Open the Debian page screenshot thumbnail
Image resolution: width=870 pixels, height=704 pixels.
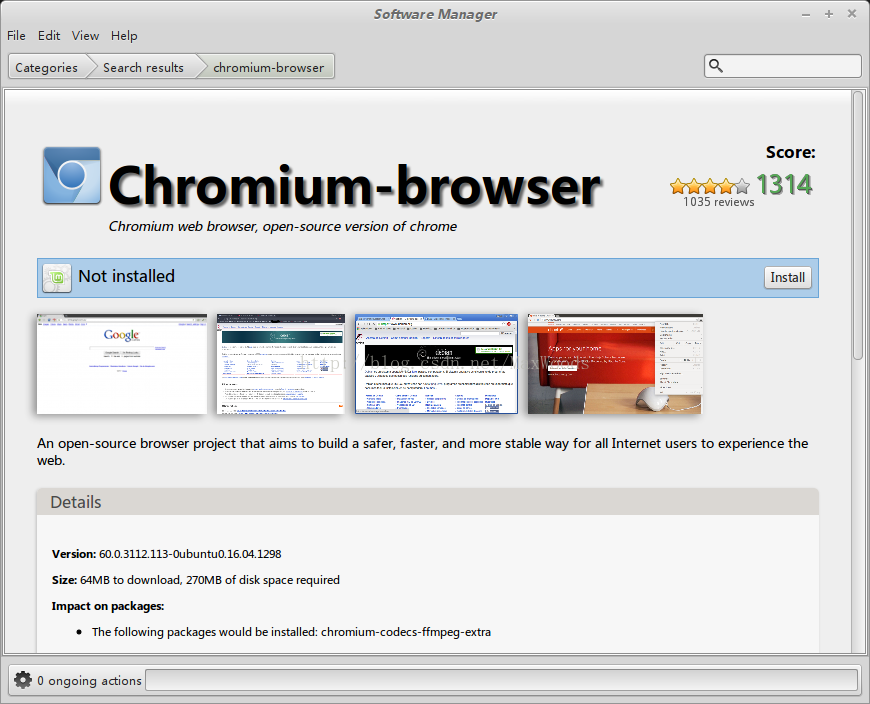(x=436, y=364)
